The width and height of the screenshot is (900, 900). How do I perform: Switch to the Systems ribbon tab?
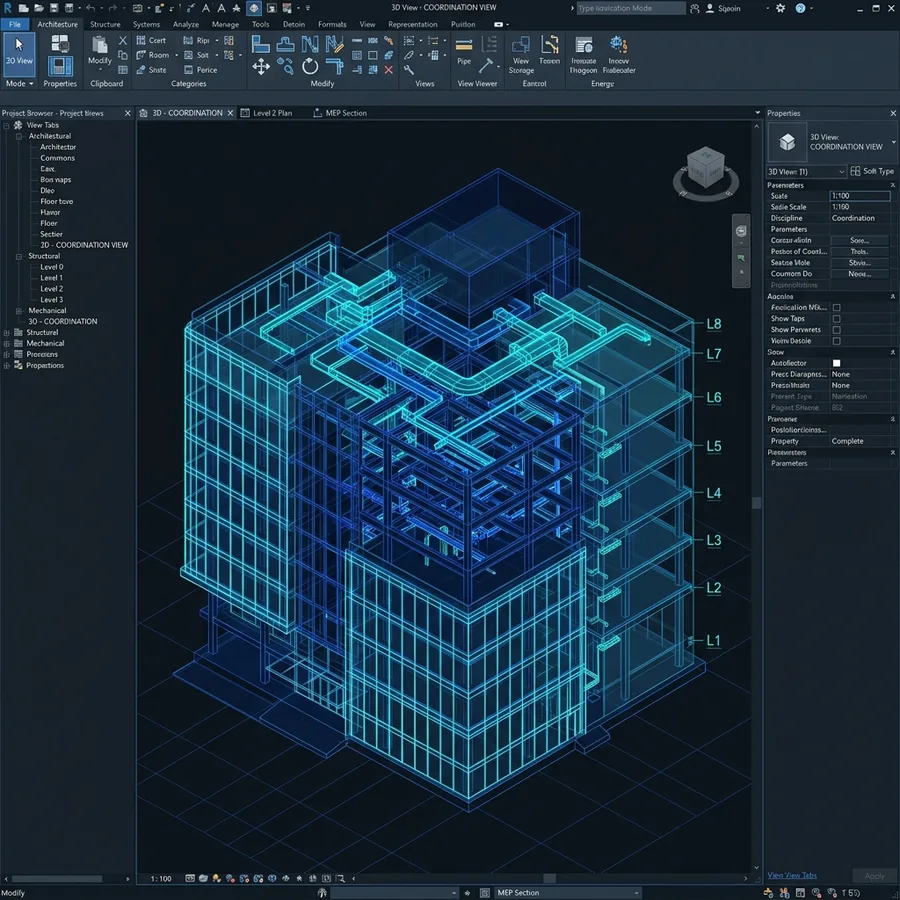(x=146, y=24)
